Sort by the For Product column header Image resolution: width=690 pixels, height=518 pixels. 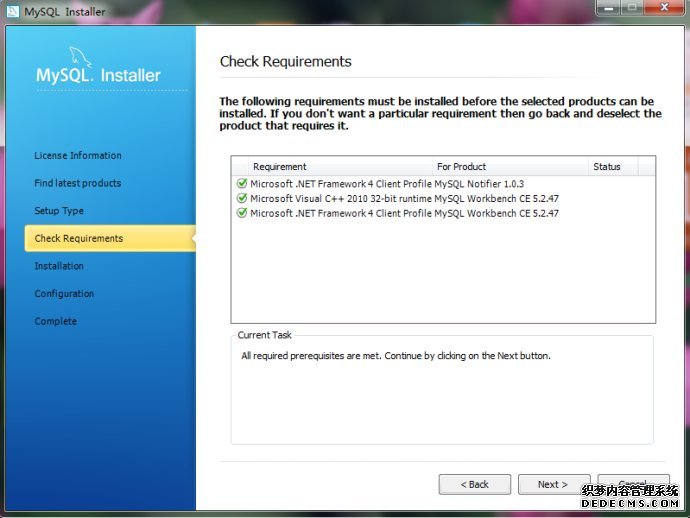click(x=462, y=167)
